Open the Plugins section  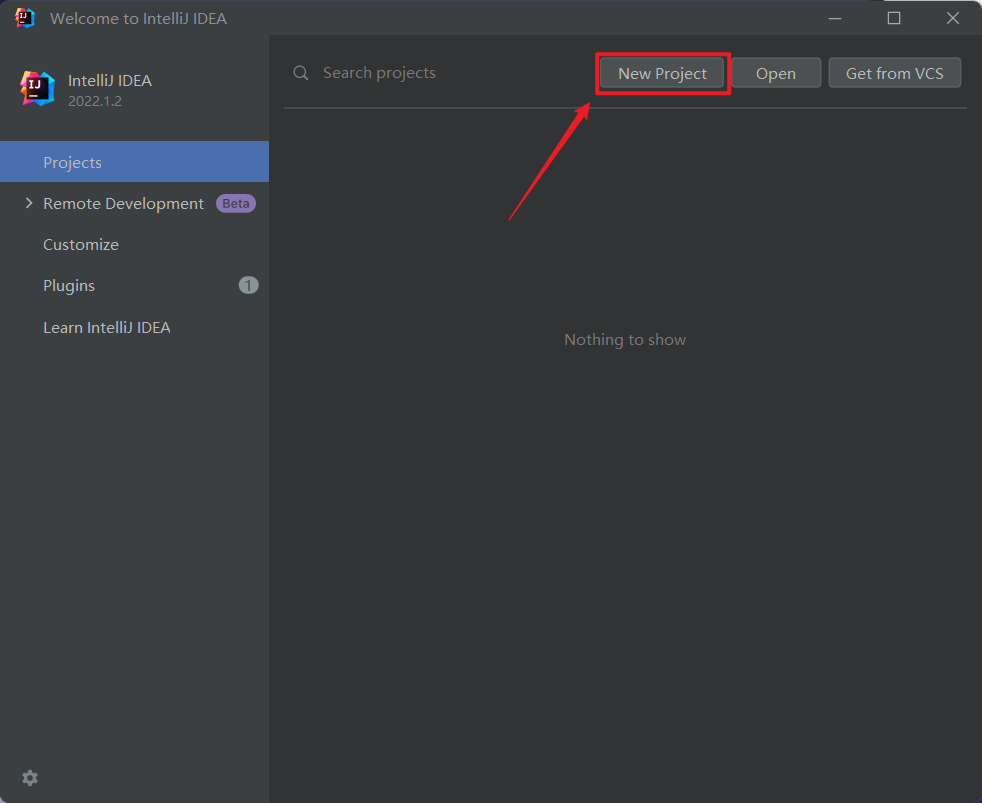point(135,286)
